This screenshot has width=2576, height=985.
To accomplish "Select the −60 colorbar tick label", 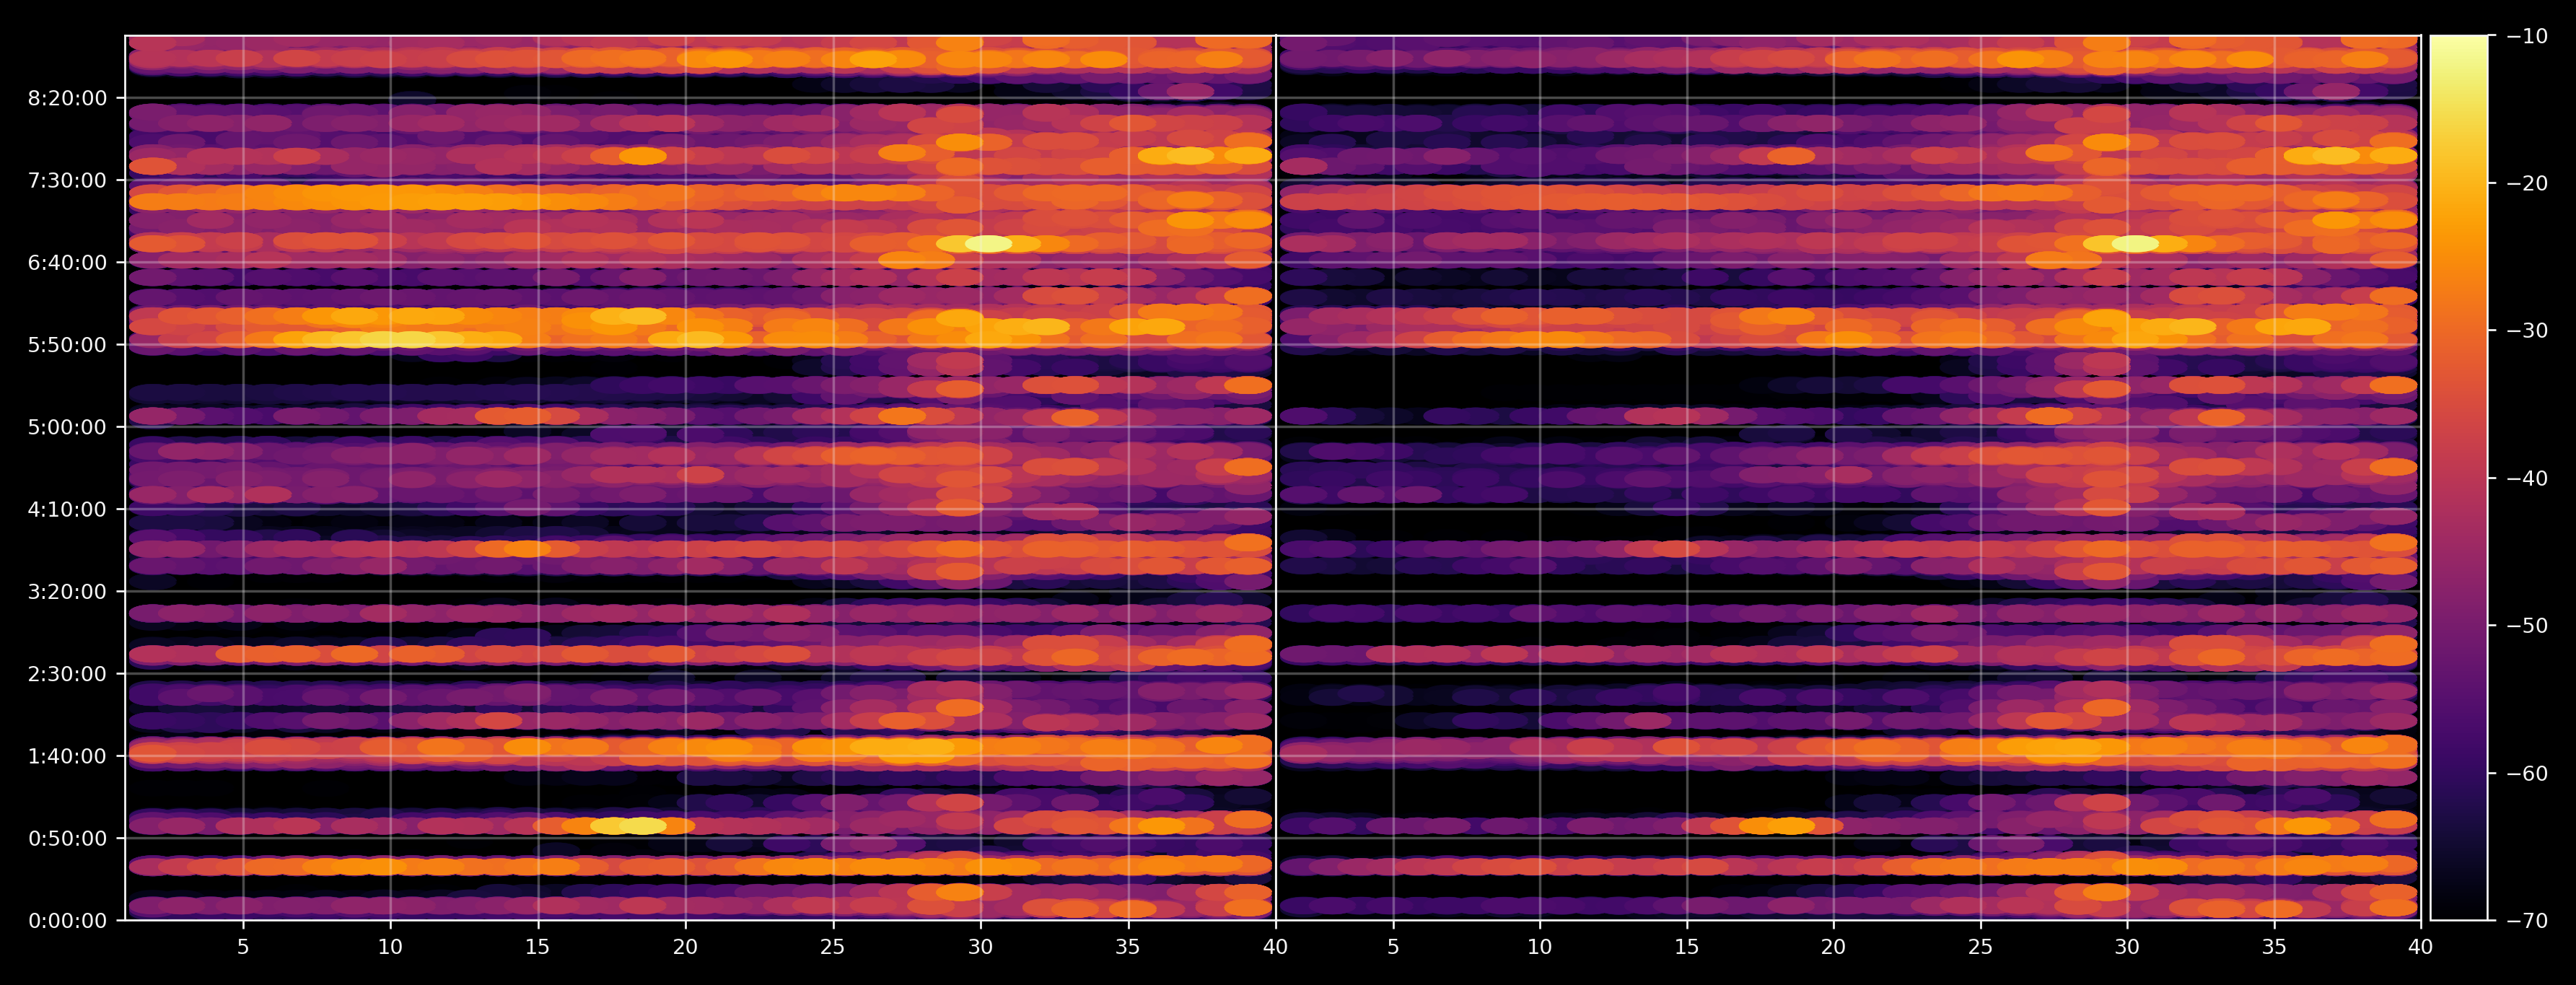I will (2528, 773).
